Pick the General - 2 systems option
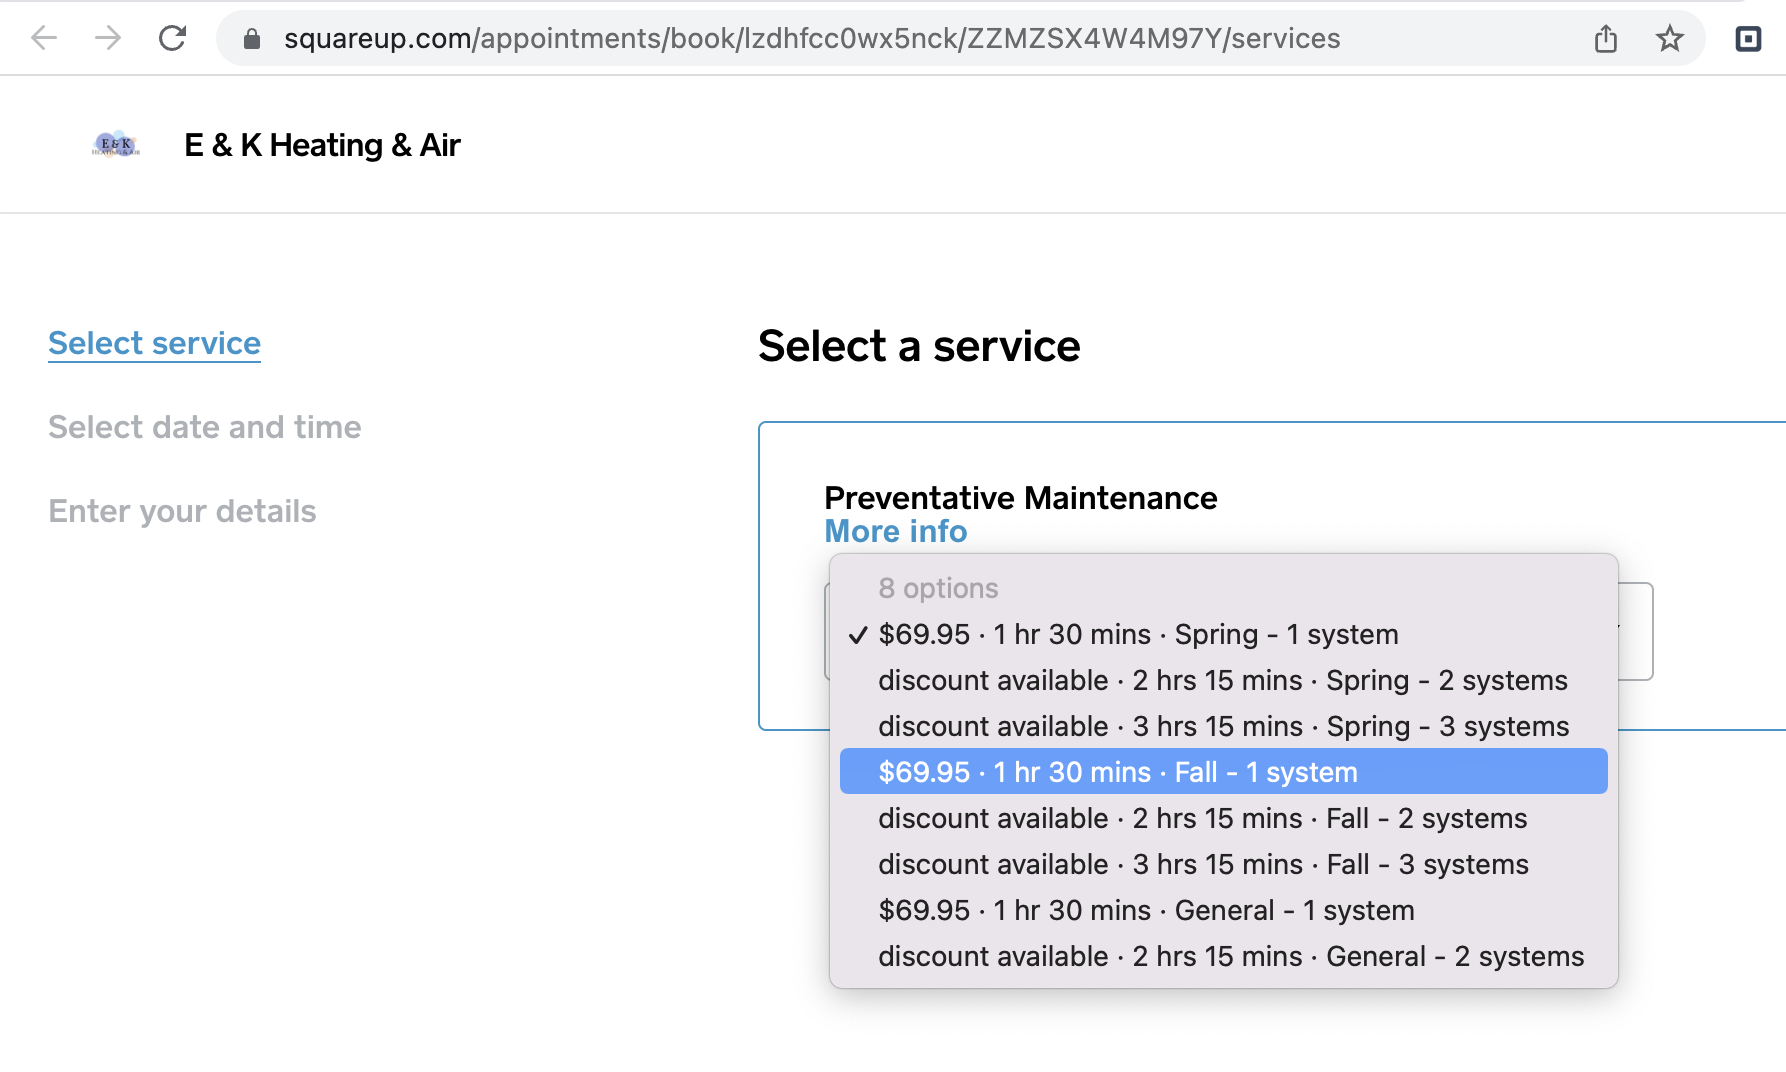 1230,956
